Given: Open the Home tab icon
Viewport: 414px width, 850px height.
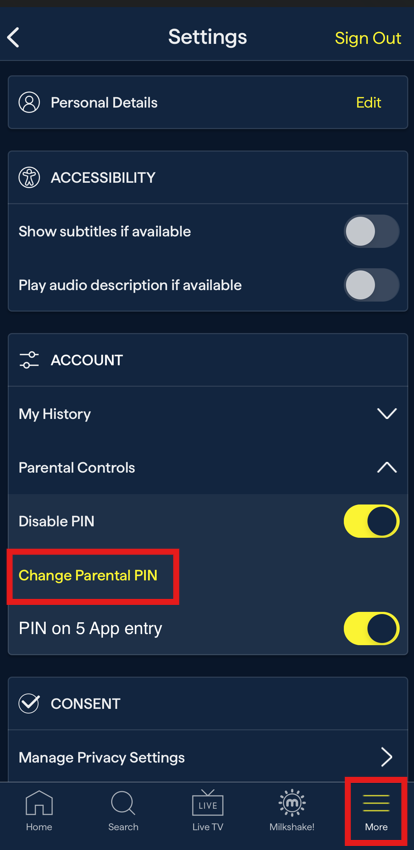Looking at the screenshot, I should [x=39, y=803].
